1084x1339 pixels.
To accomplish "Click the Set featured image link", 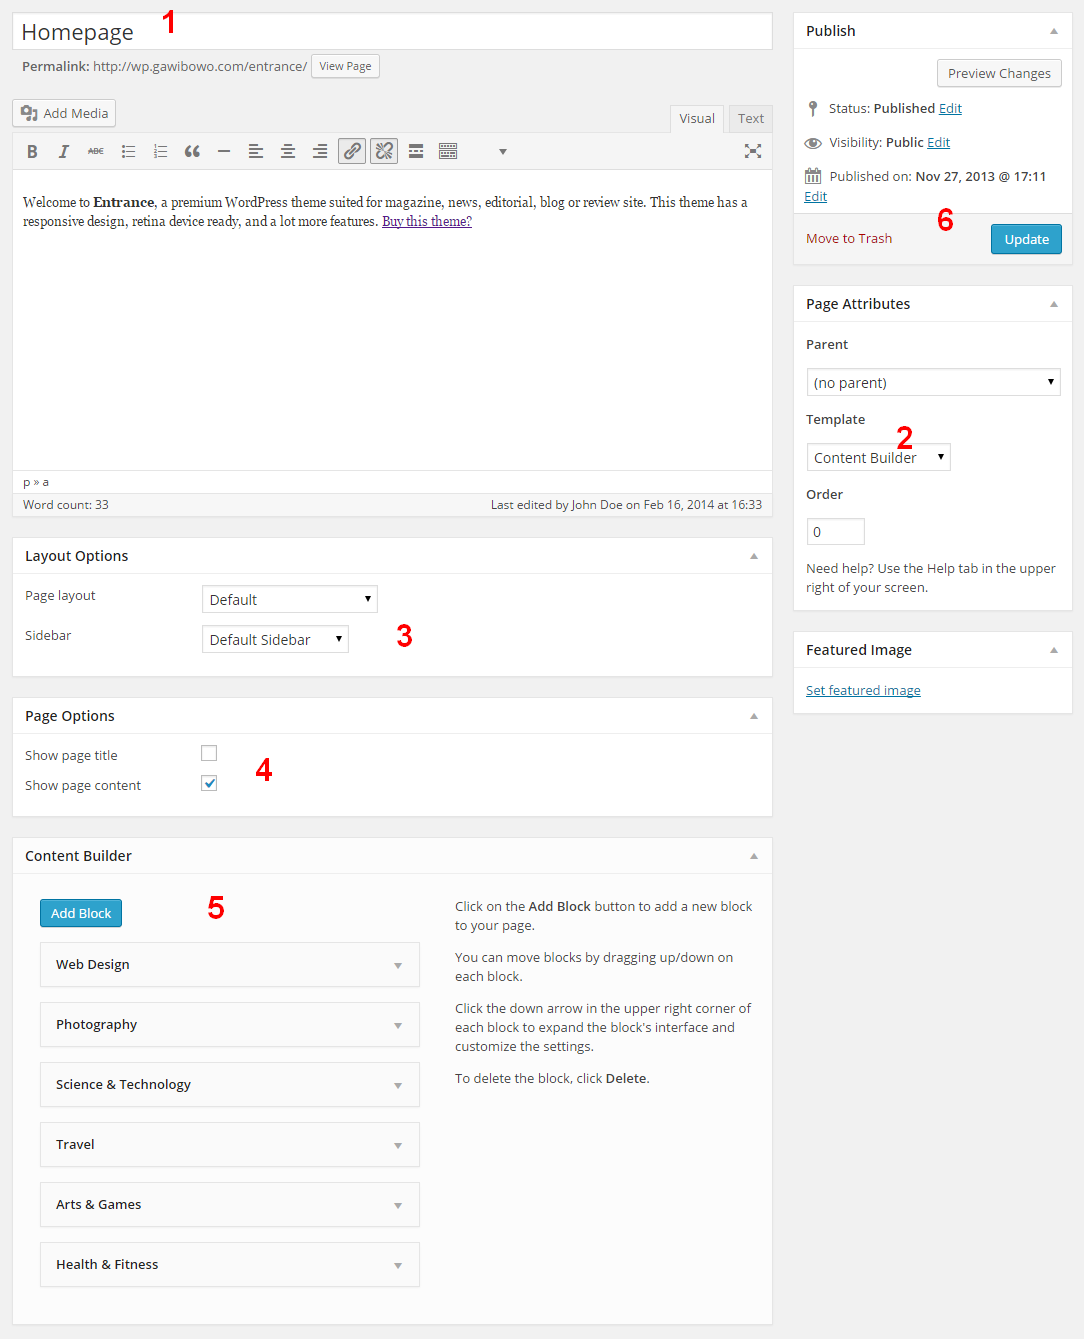I will pos(863,691).
